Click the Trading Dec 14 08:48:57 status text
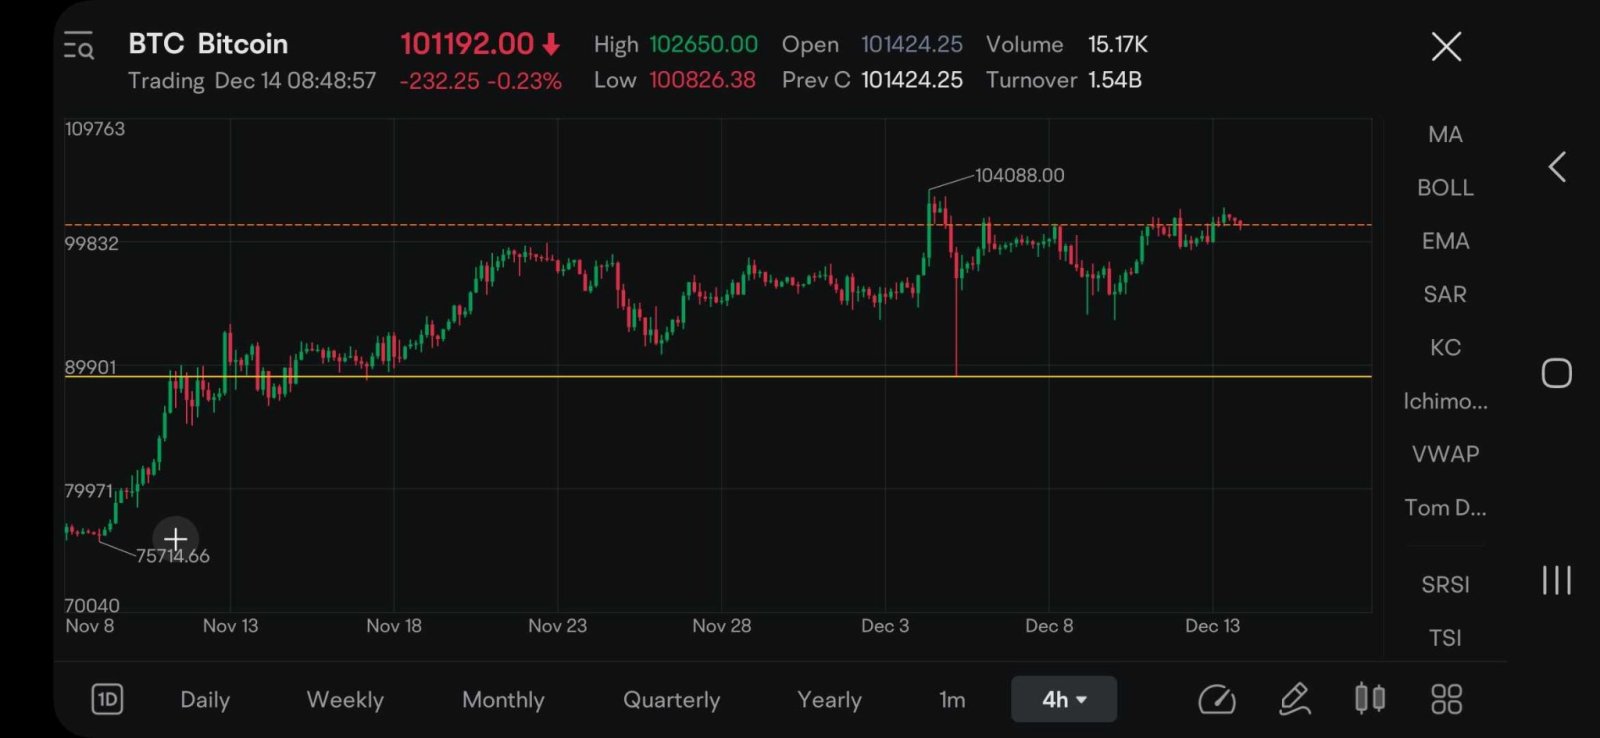 coord(252,81)
